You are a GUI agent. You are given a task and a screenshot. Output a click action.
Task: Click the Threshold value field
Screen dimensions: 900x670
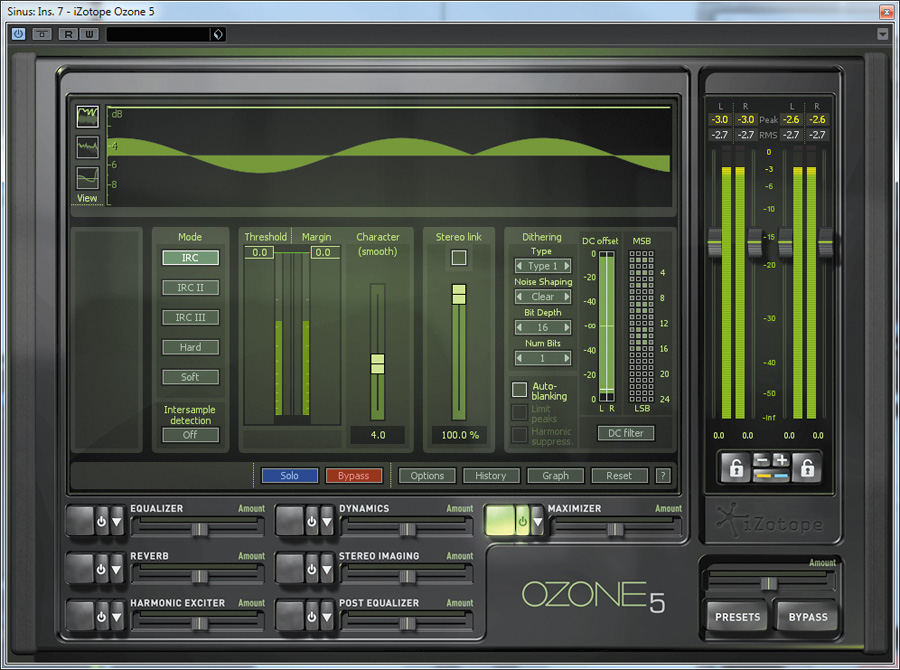click(x=259, y=252)
